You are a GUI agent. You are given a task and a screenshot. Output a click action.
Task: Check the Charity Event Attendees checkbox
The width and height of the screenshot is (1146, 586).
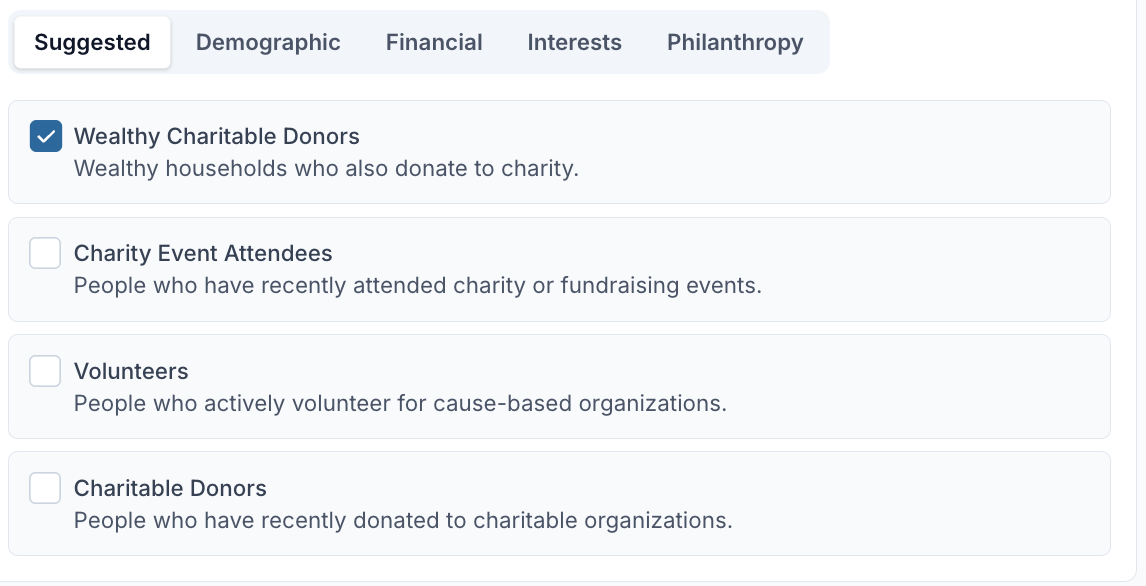(45, 253)
